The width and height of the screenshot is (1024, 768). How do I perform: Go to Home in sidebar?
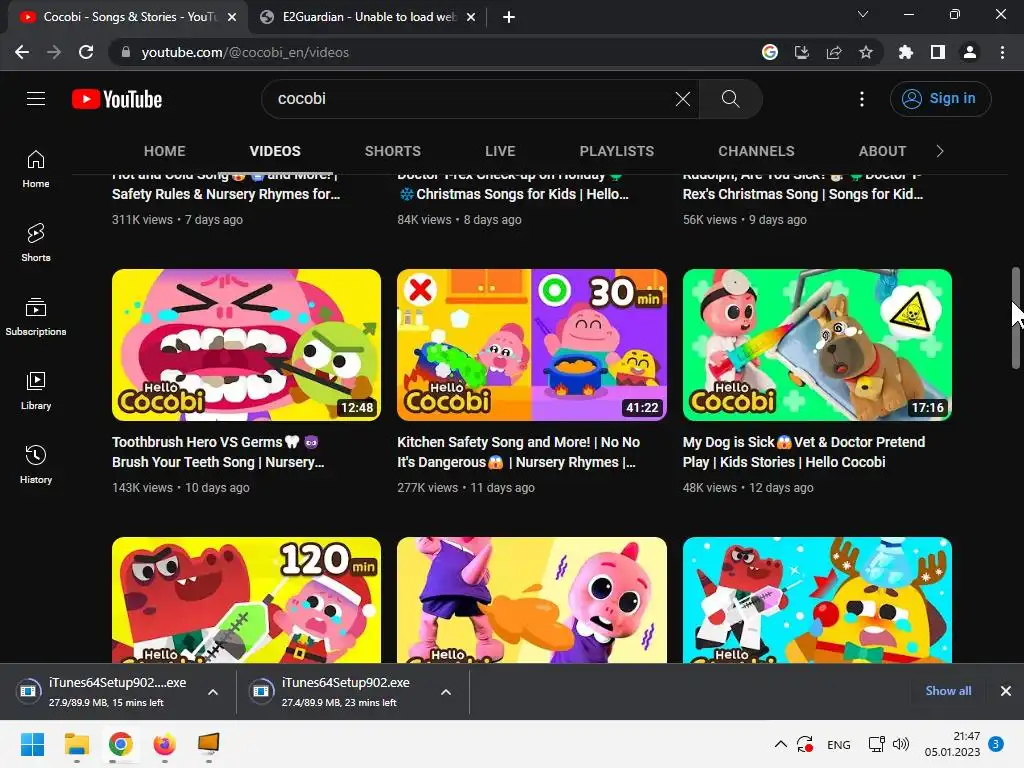pos(36,168)
